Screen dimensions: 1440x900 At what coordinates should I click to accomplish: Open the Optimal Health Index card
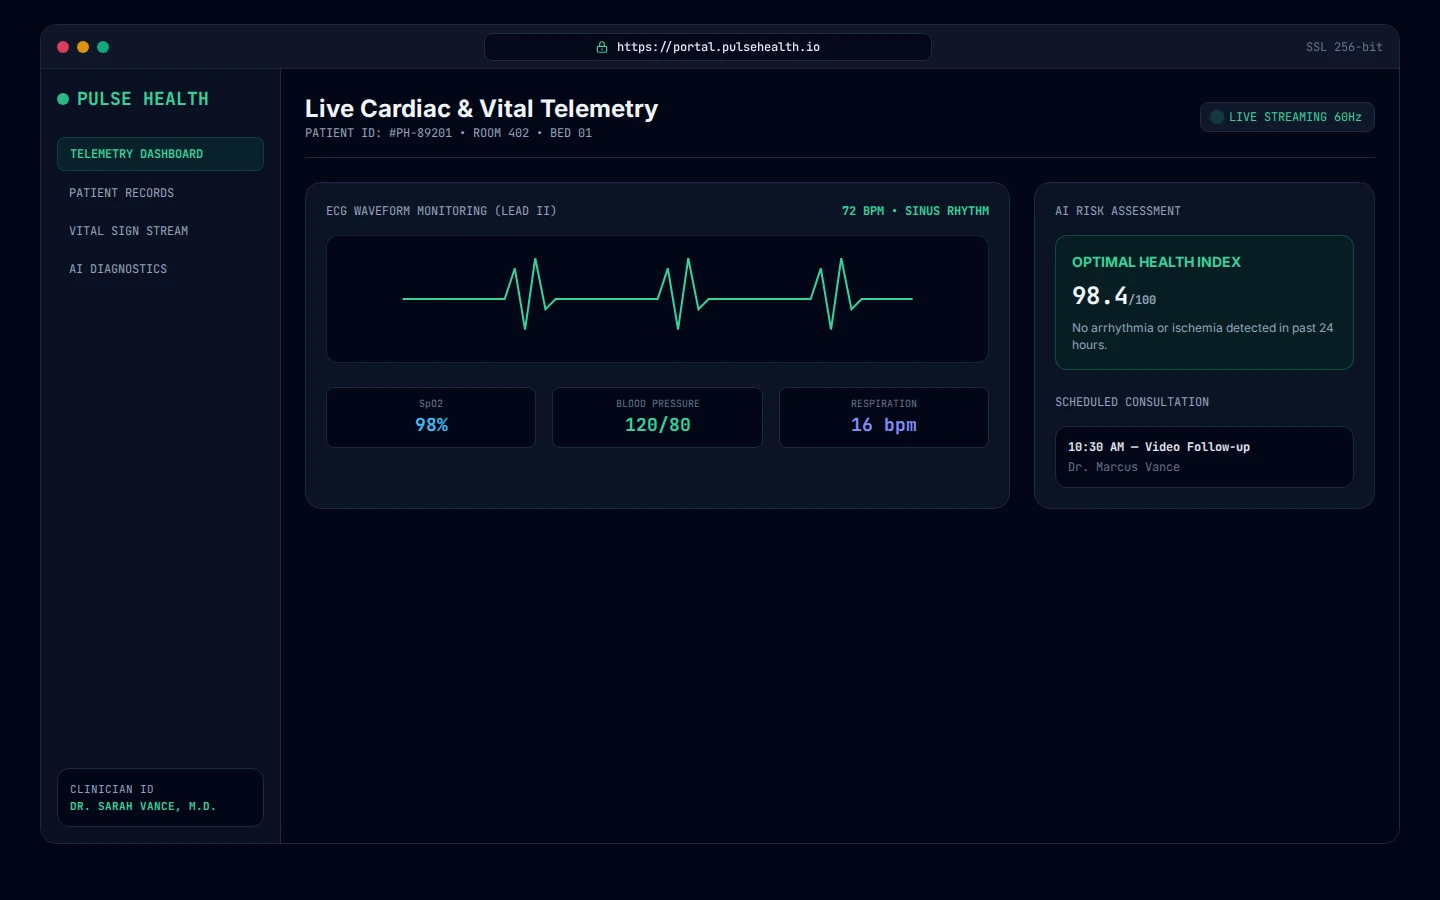(1204, 302)
